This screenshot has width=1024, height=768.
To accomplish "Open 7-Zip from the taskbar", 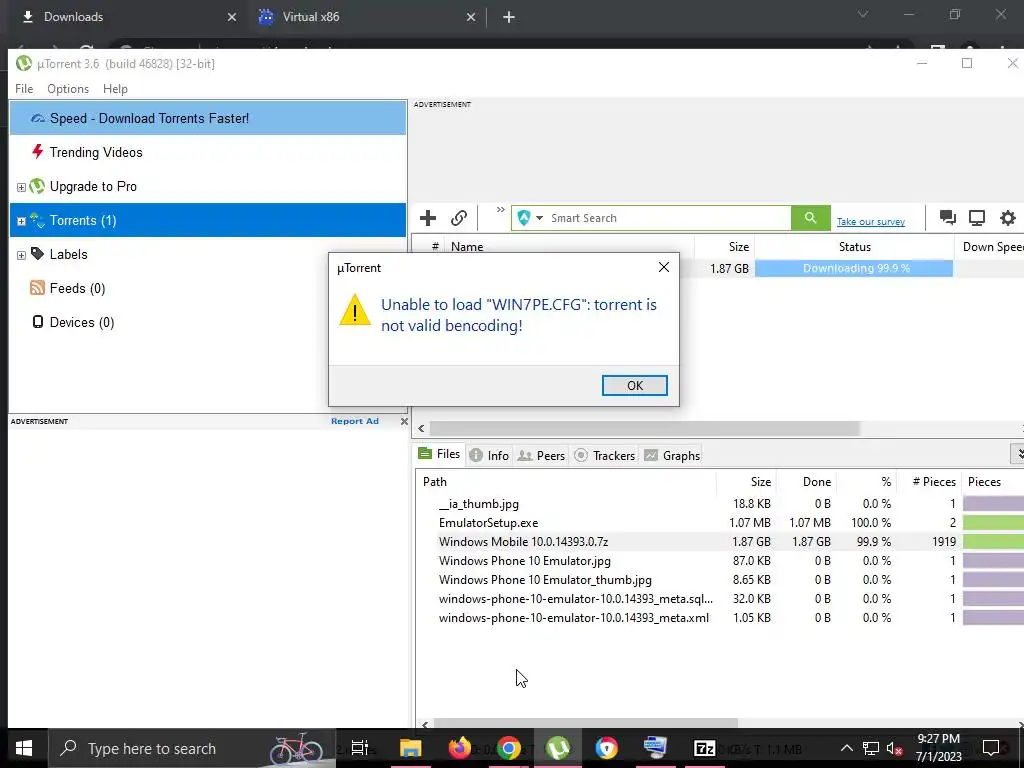I will click(x=704, y=748).
